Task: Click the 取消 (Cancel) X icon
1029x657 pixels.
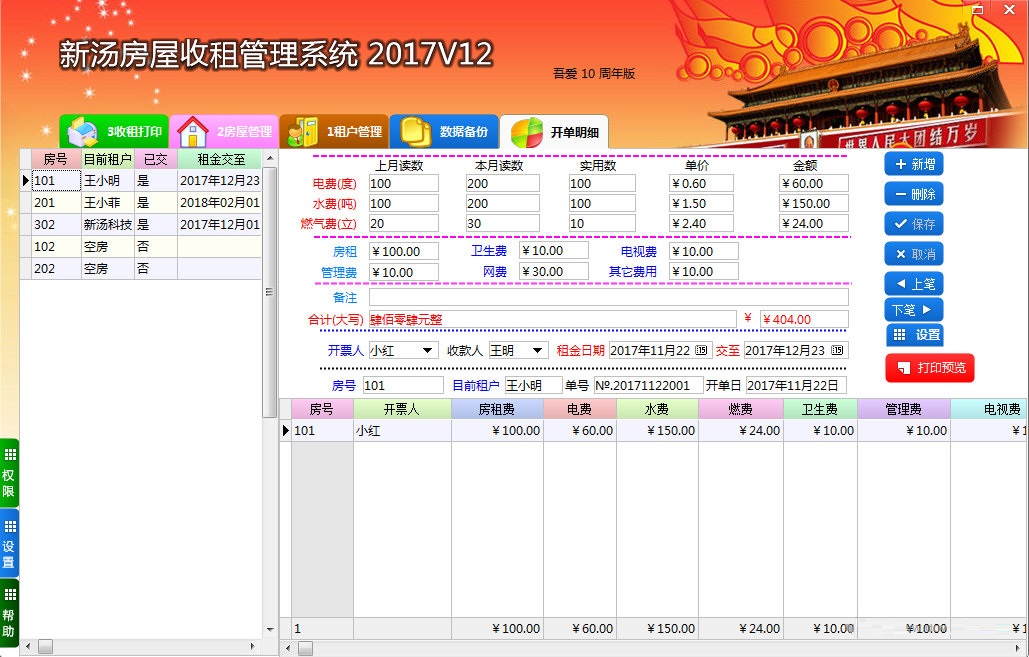Action: tap(901, 252)
